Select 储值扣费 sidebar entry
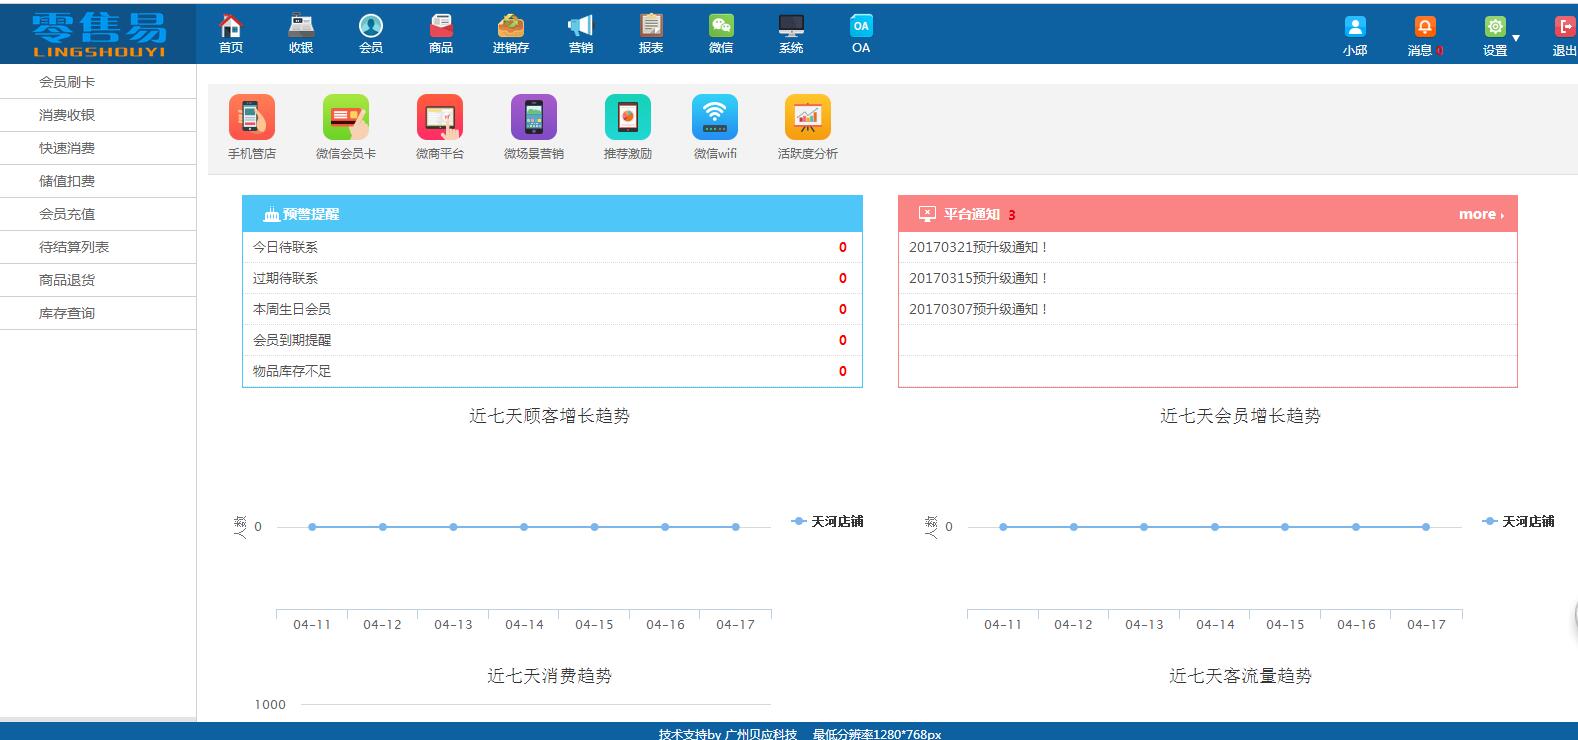Image resolution: width=1578 pixels, height=740 pixels. click(x=98, y=181)
